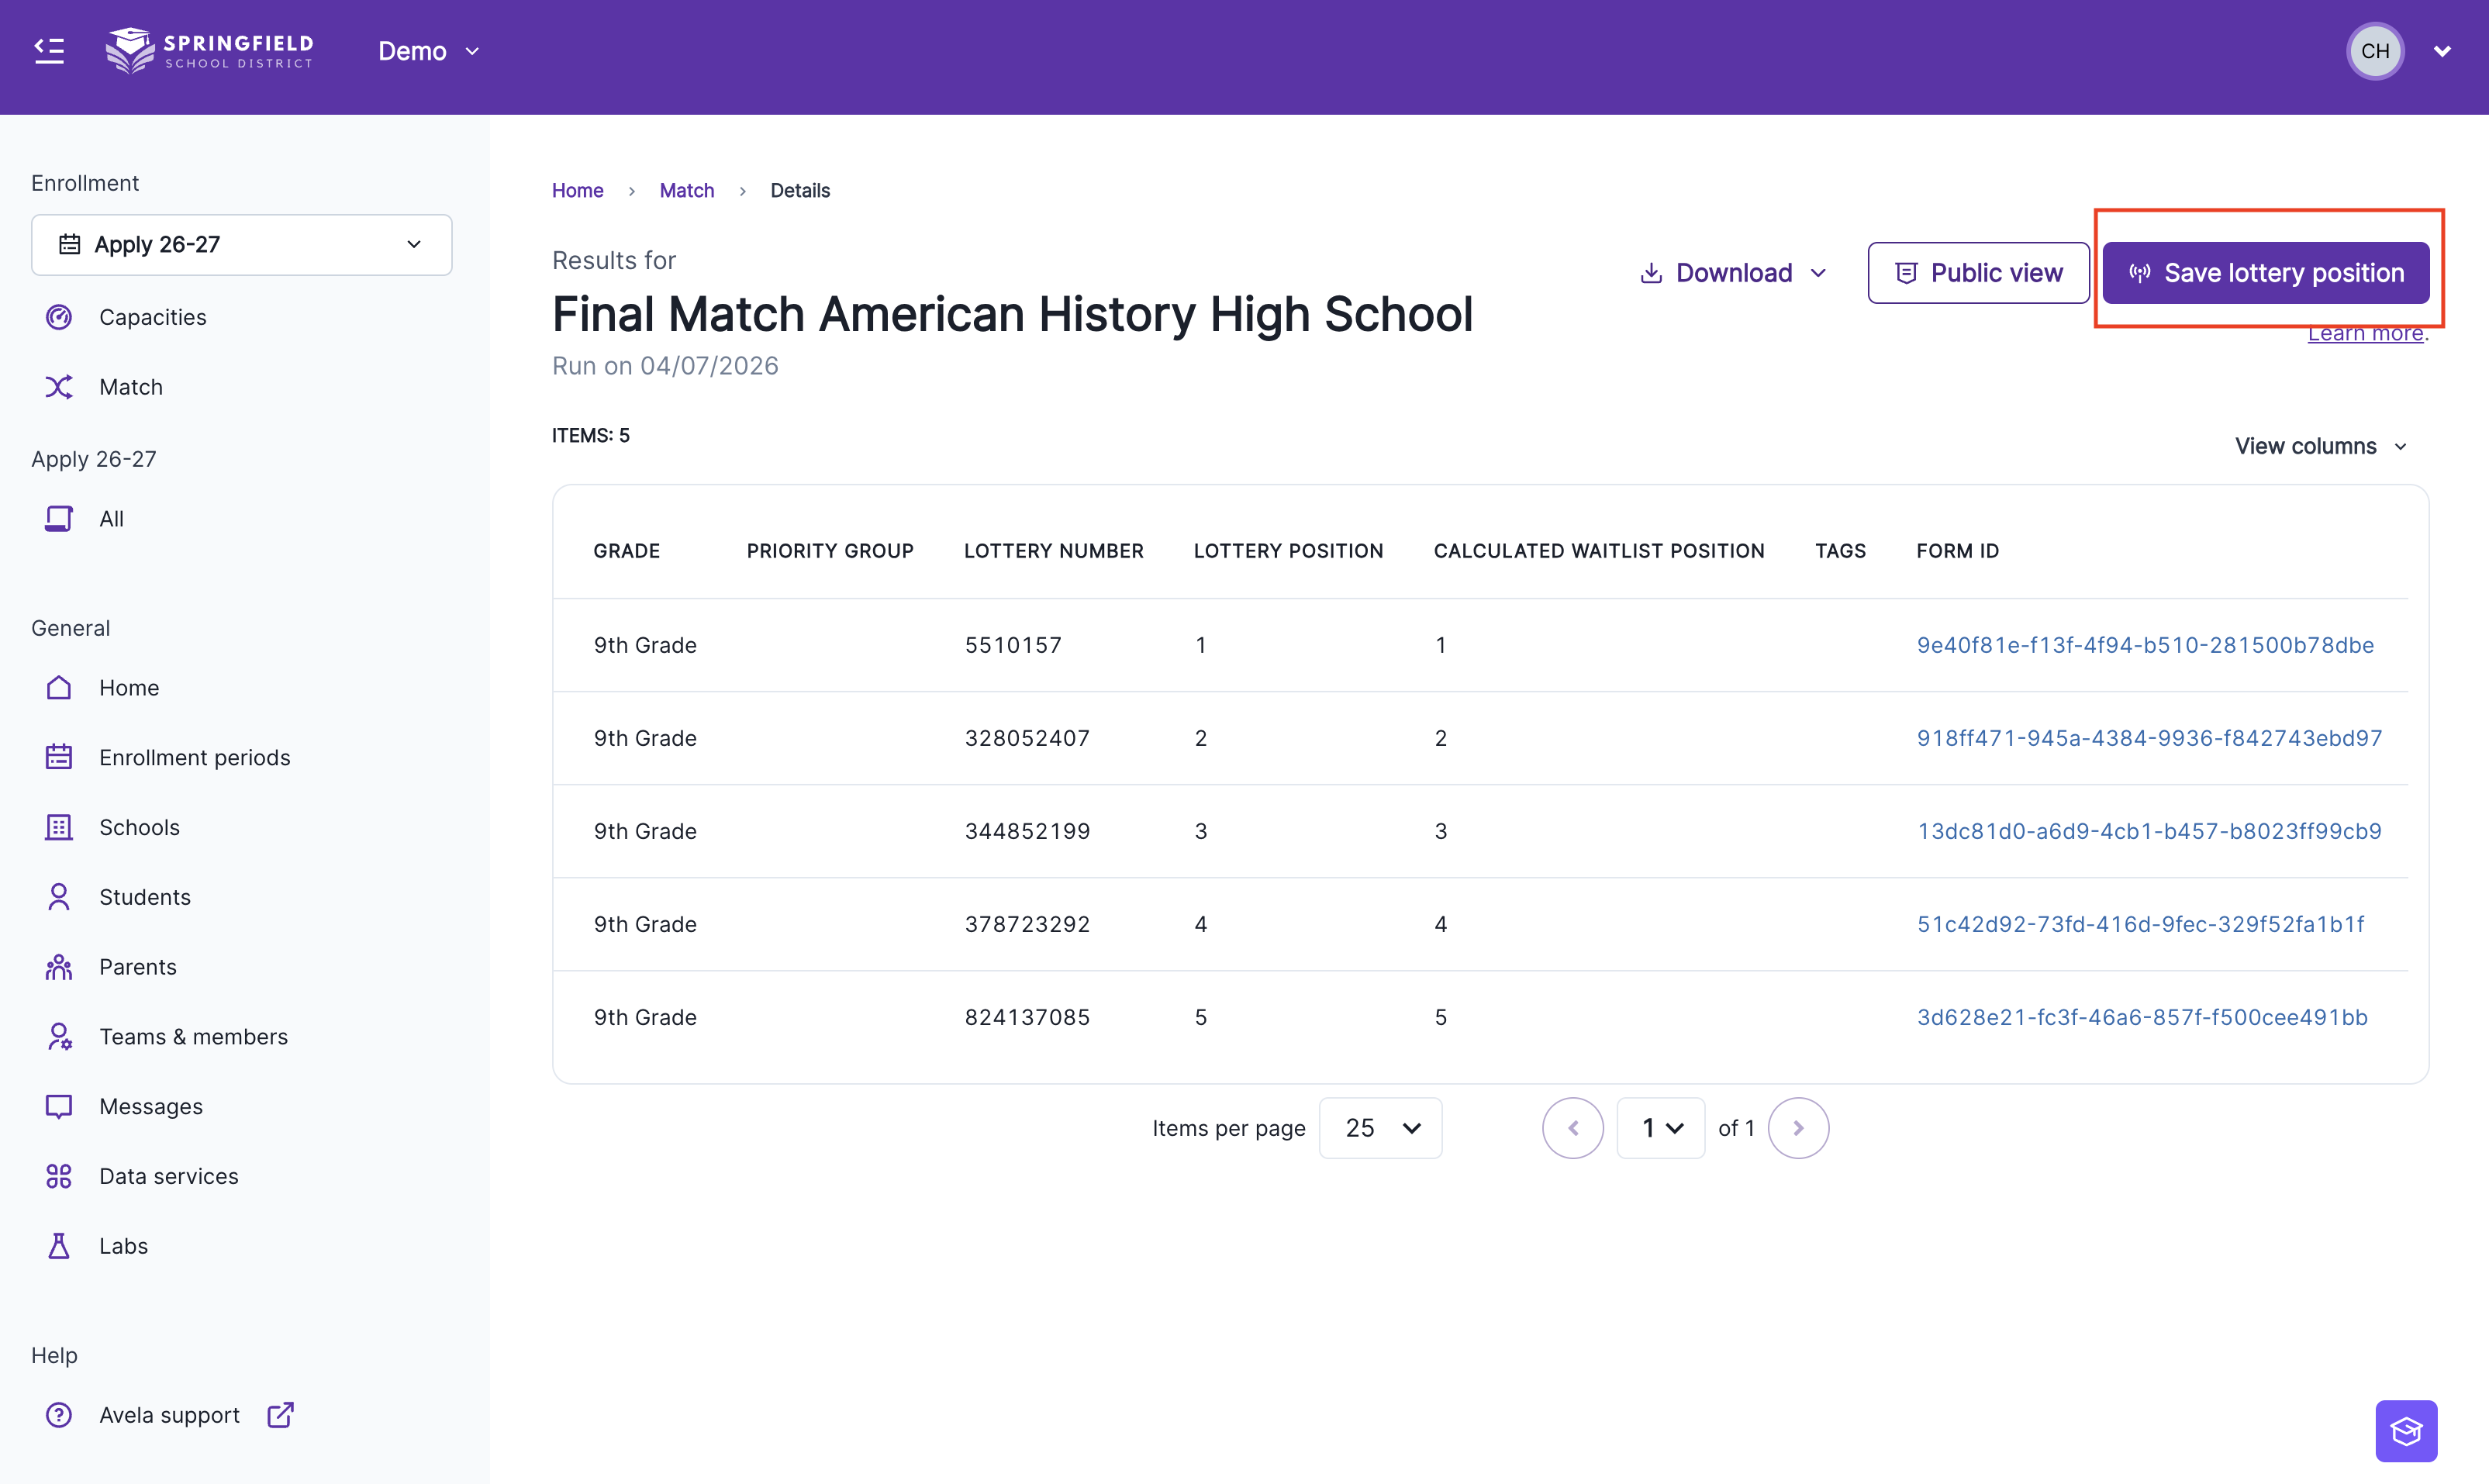Go to Enrollment periods in sidebar

tap(194, 757)
